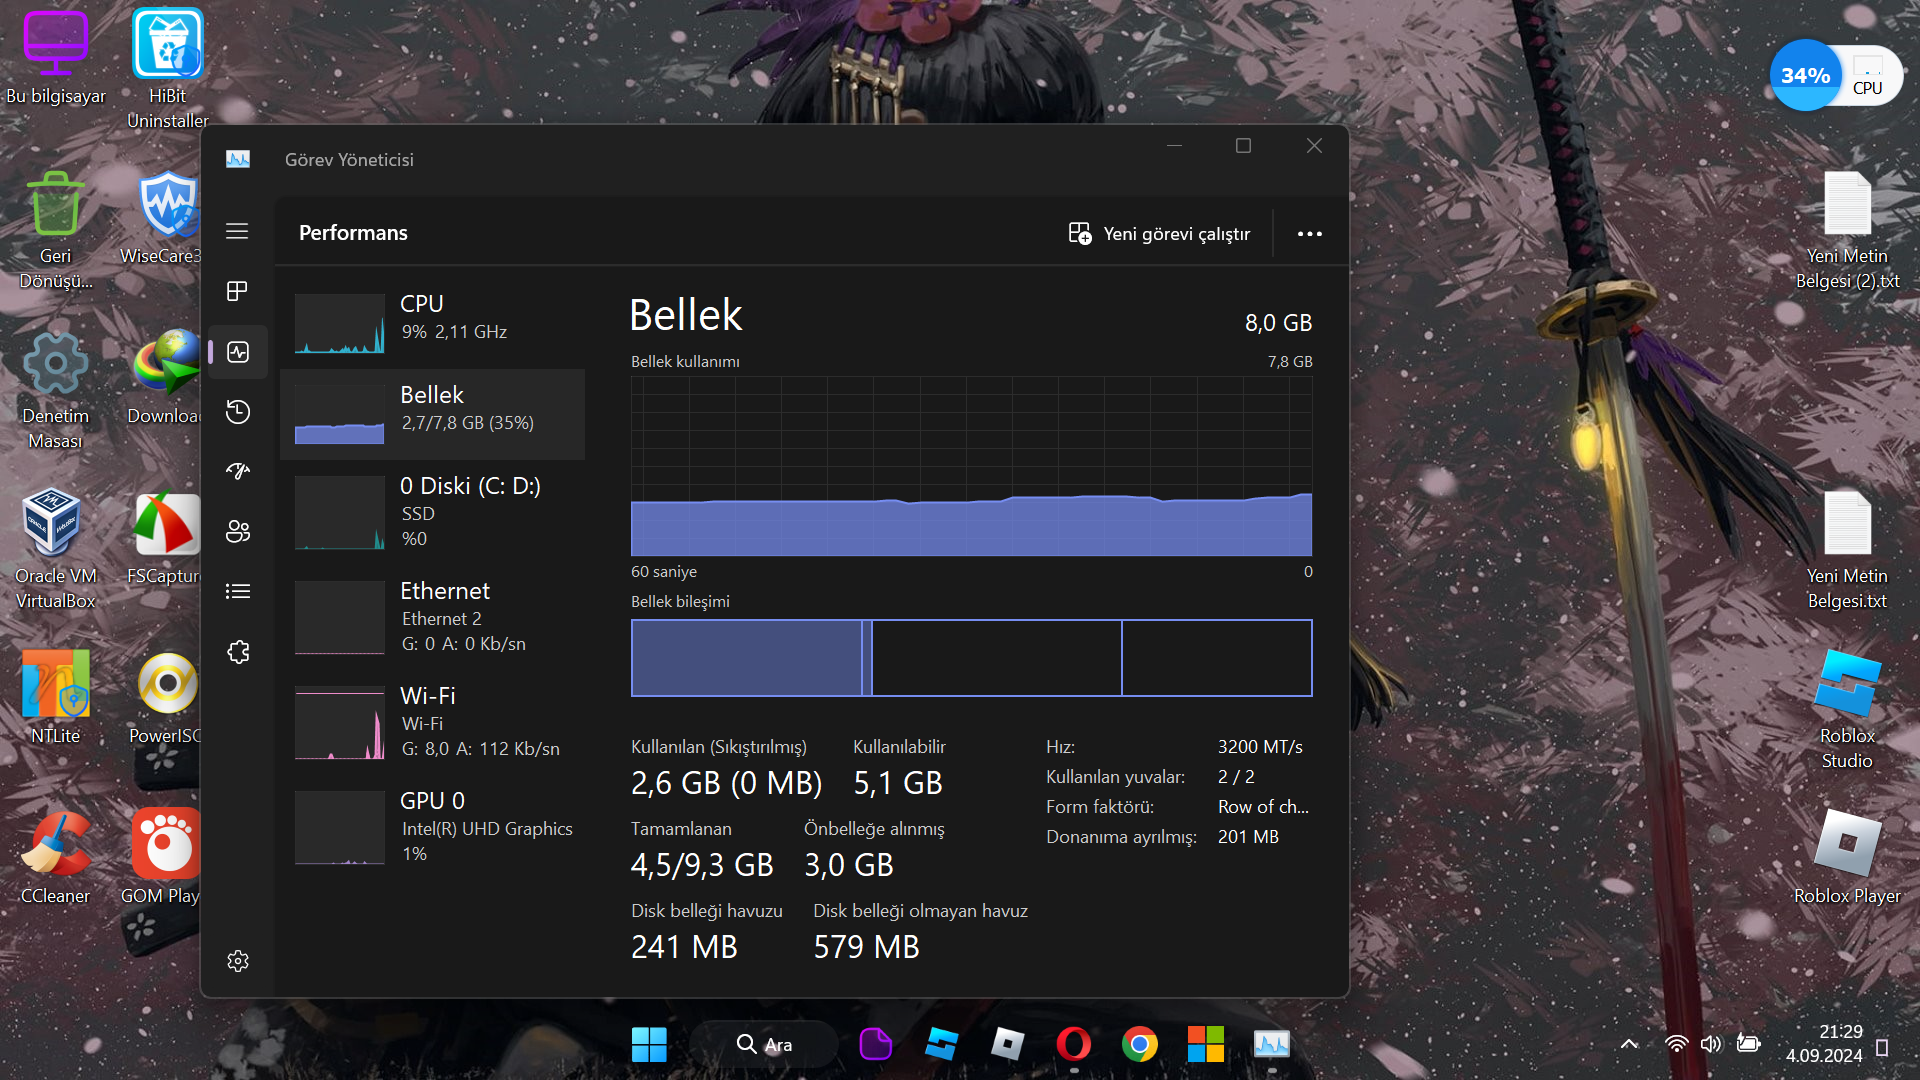
Task: Click the 34% CPU desktop widget
Action: [1836, 76]
